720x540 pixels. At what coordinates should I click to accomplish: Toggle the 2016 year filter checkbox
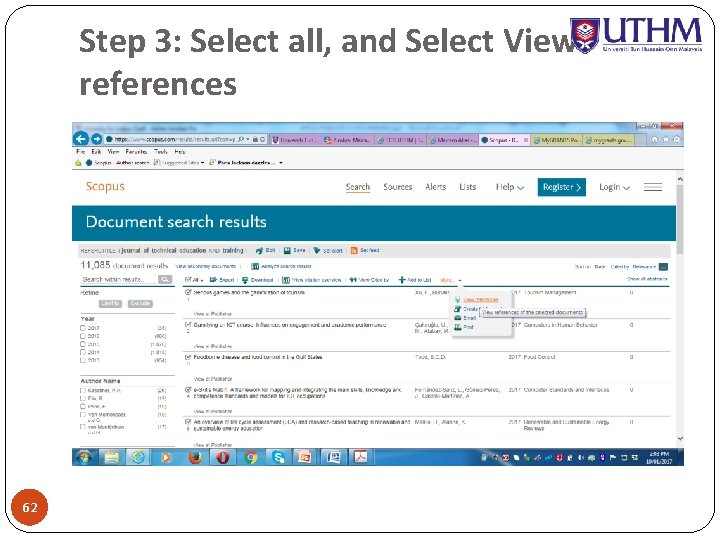(83, 336)
